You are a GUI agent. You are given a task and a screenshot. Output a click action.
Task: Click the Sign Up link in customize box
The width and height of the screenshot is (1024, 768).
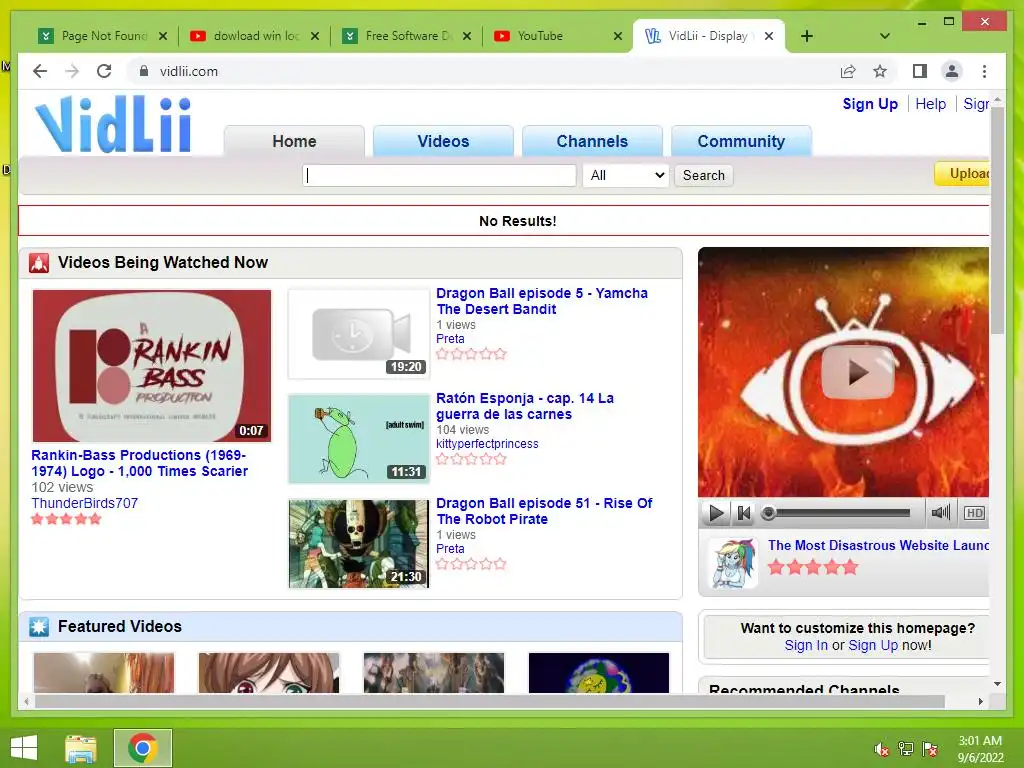(x=873, y=645)
